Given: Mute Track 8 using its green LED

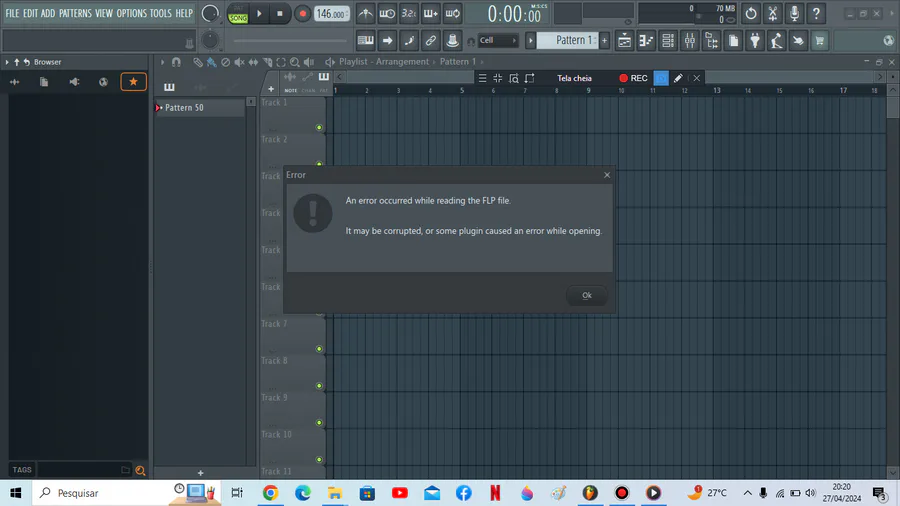Looking at the screenshot, I should 319,386.
